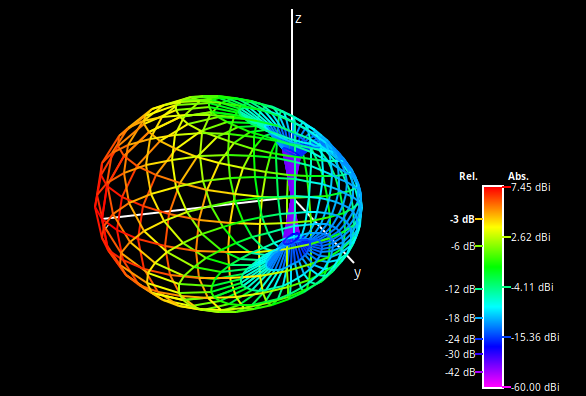The width and height of the screenshot is (586, 396).
Task: Click the -18 dB relative marker
Action: pyautogui.click(x=460, y=318)
